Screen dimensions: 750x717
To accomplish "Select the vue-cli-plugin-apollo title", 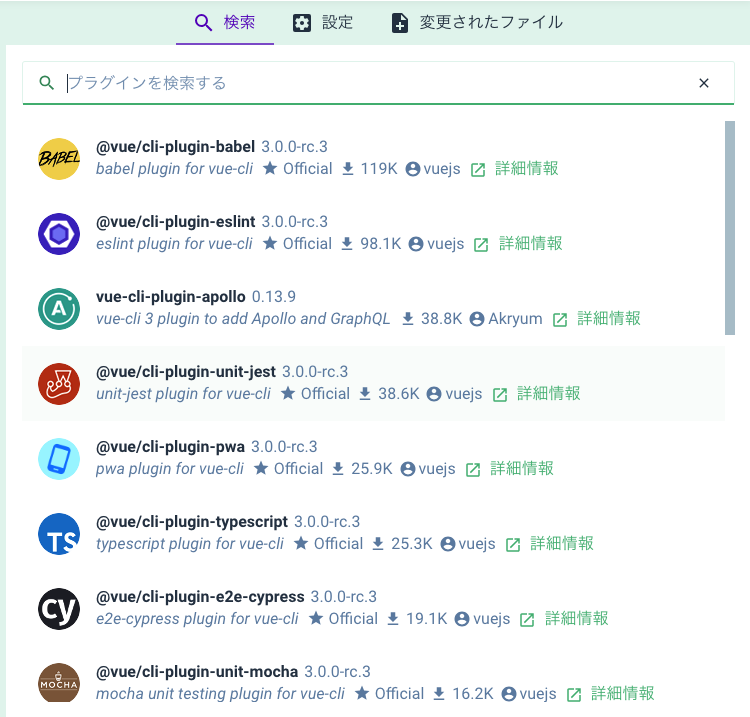I will pyautogui.click(x=171, y=297).
